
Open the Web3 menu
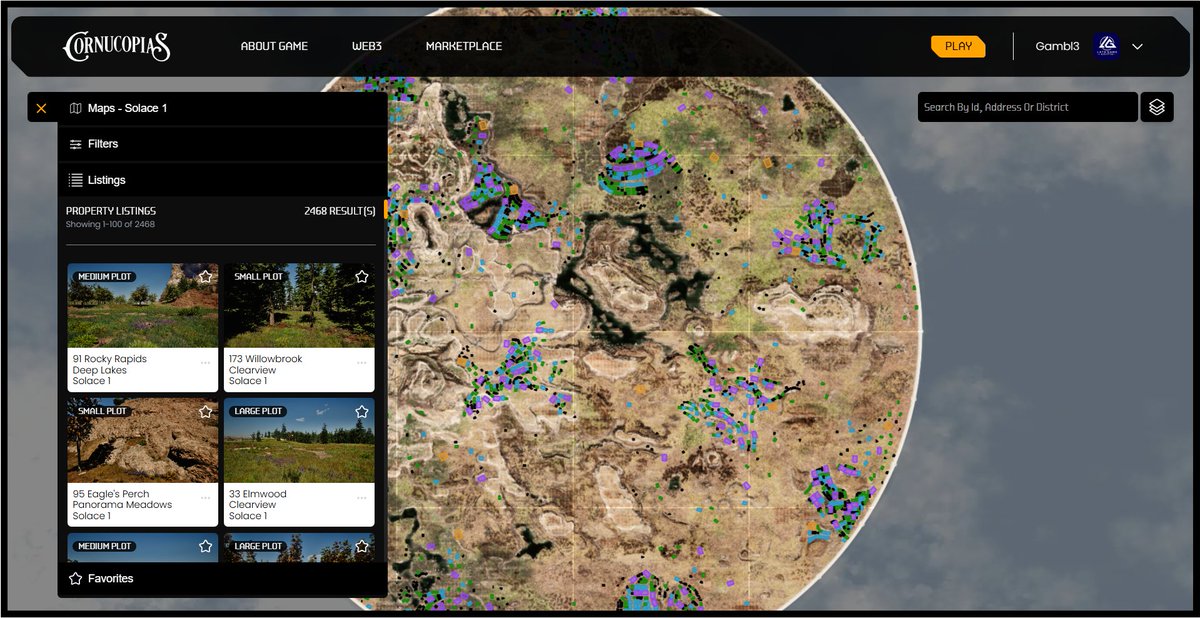click(367, 46)
